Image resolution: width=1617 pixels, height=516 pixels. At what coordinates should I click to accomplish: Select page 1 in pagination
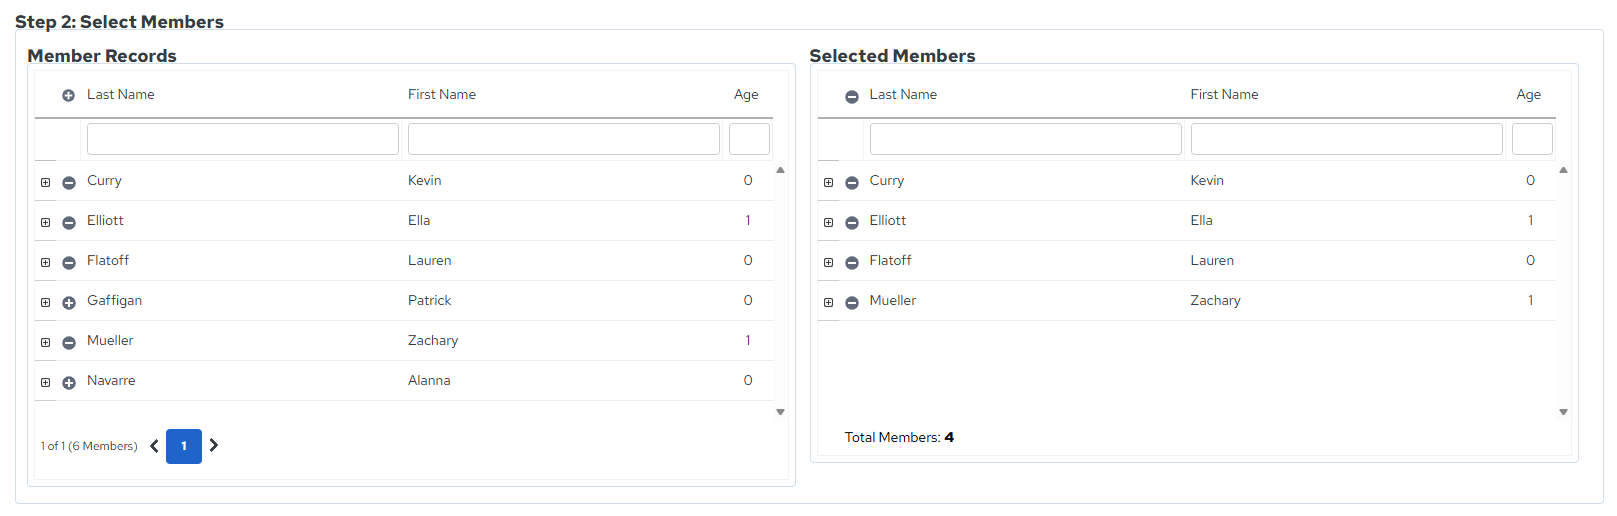(x=184, y=446)
